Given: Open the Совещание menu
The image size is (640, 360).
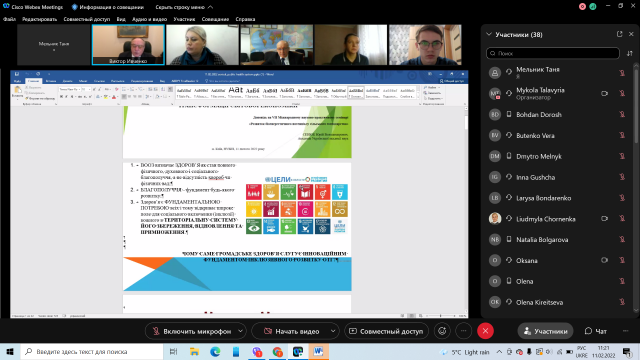Looking at the screenshot, I should pyautogui.click(x=215, y=19).
